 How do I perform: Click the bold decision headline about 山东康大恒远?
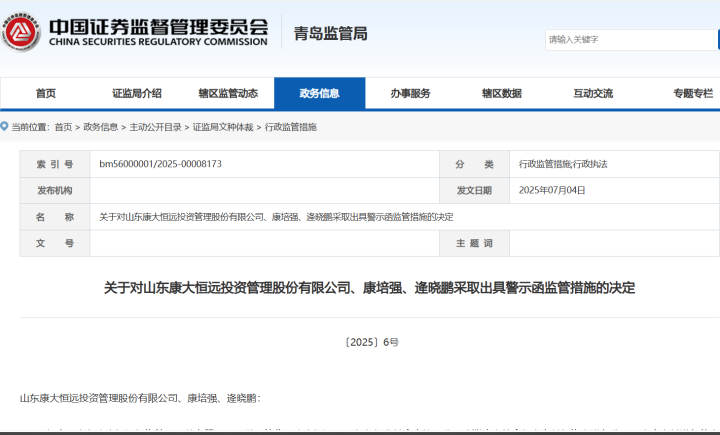point(369,288)
